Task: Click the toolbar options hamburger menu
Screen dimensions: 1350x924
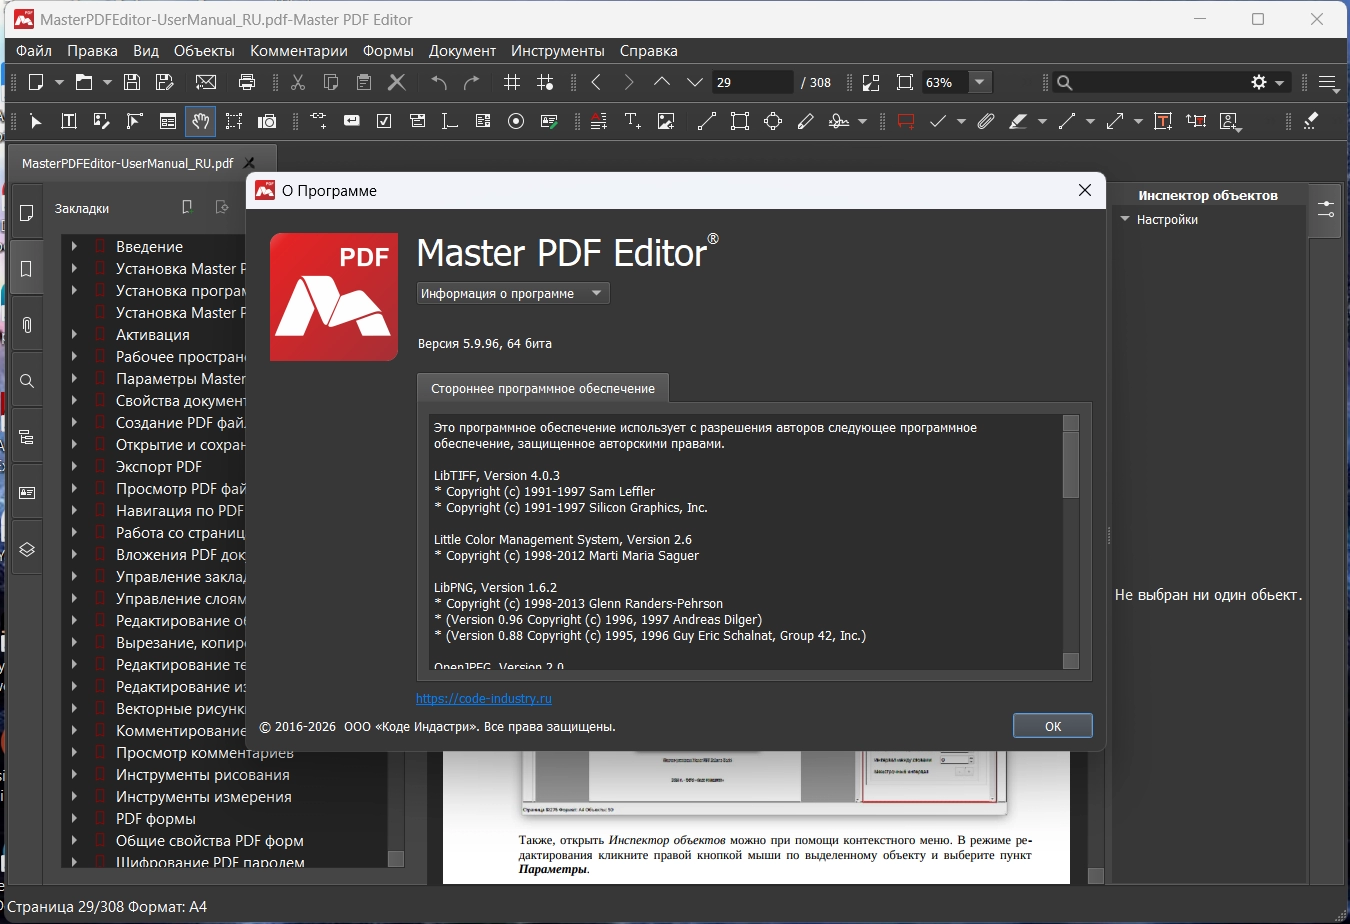Action: (x=1328, y=82)
